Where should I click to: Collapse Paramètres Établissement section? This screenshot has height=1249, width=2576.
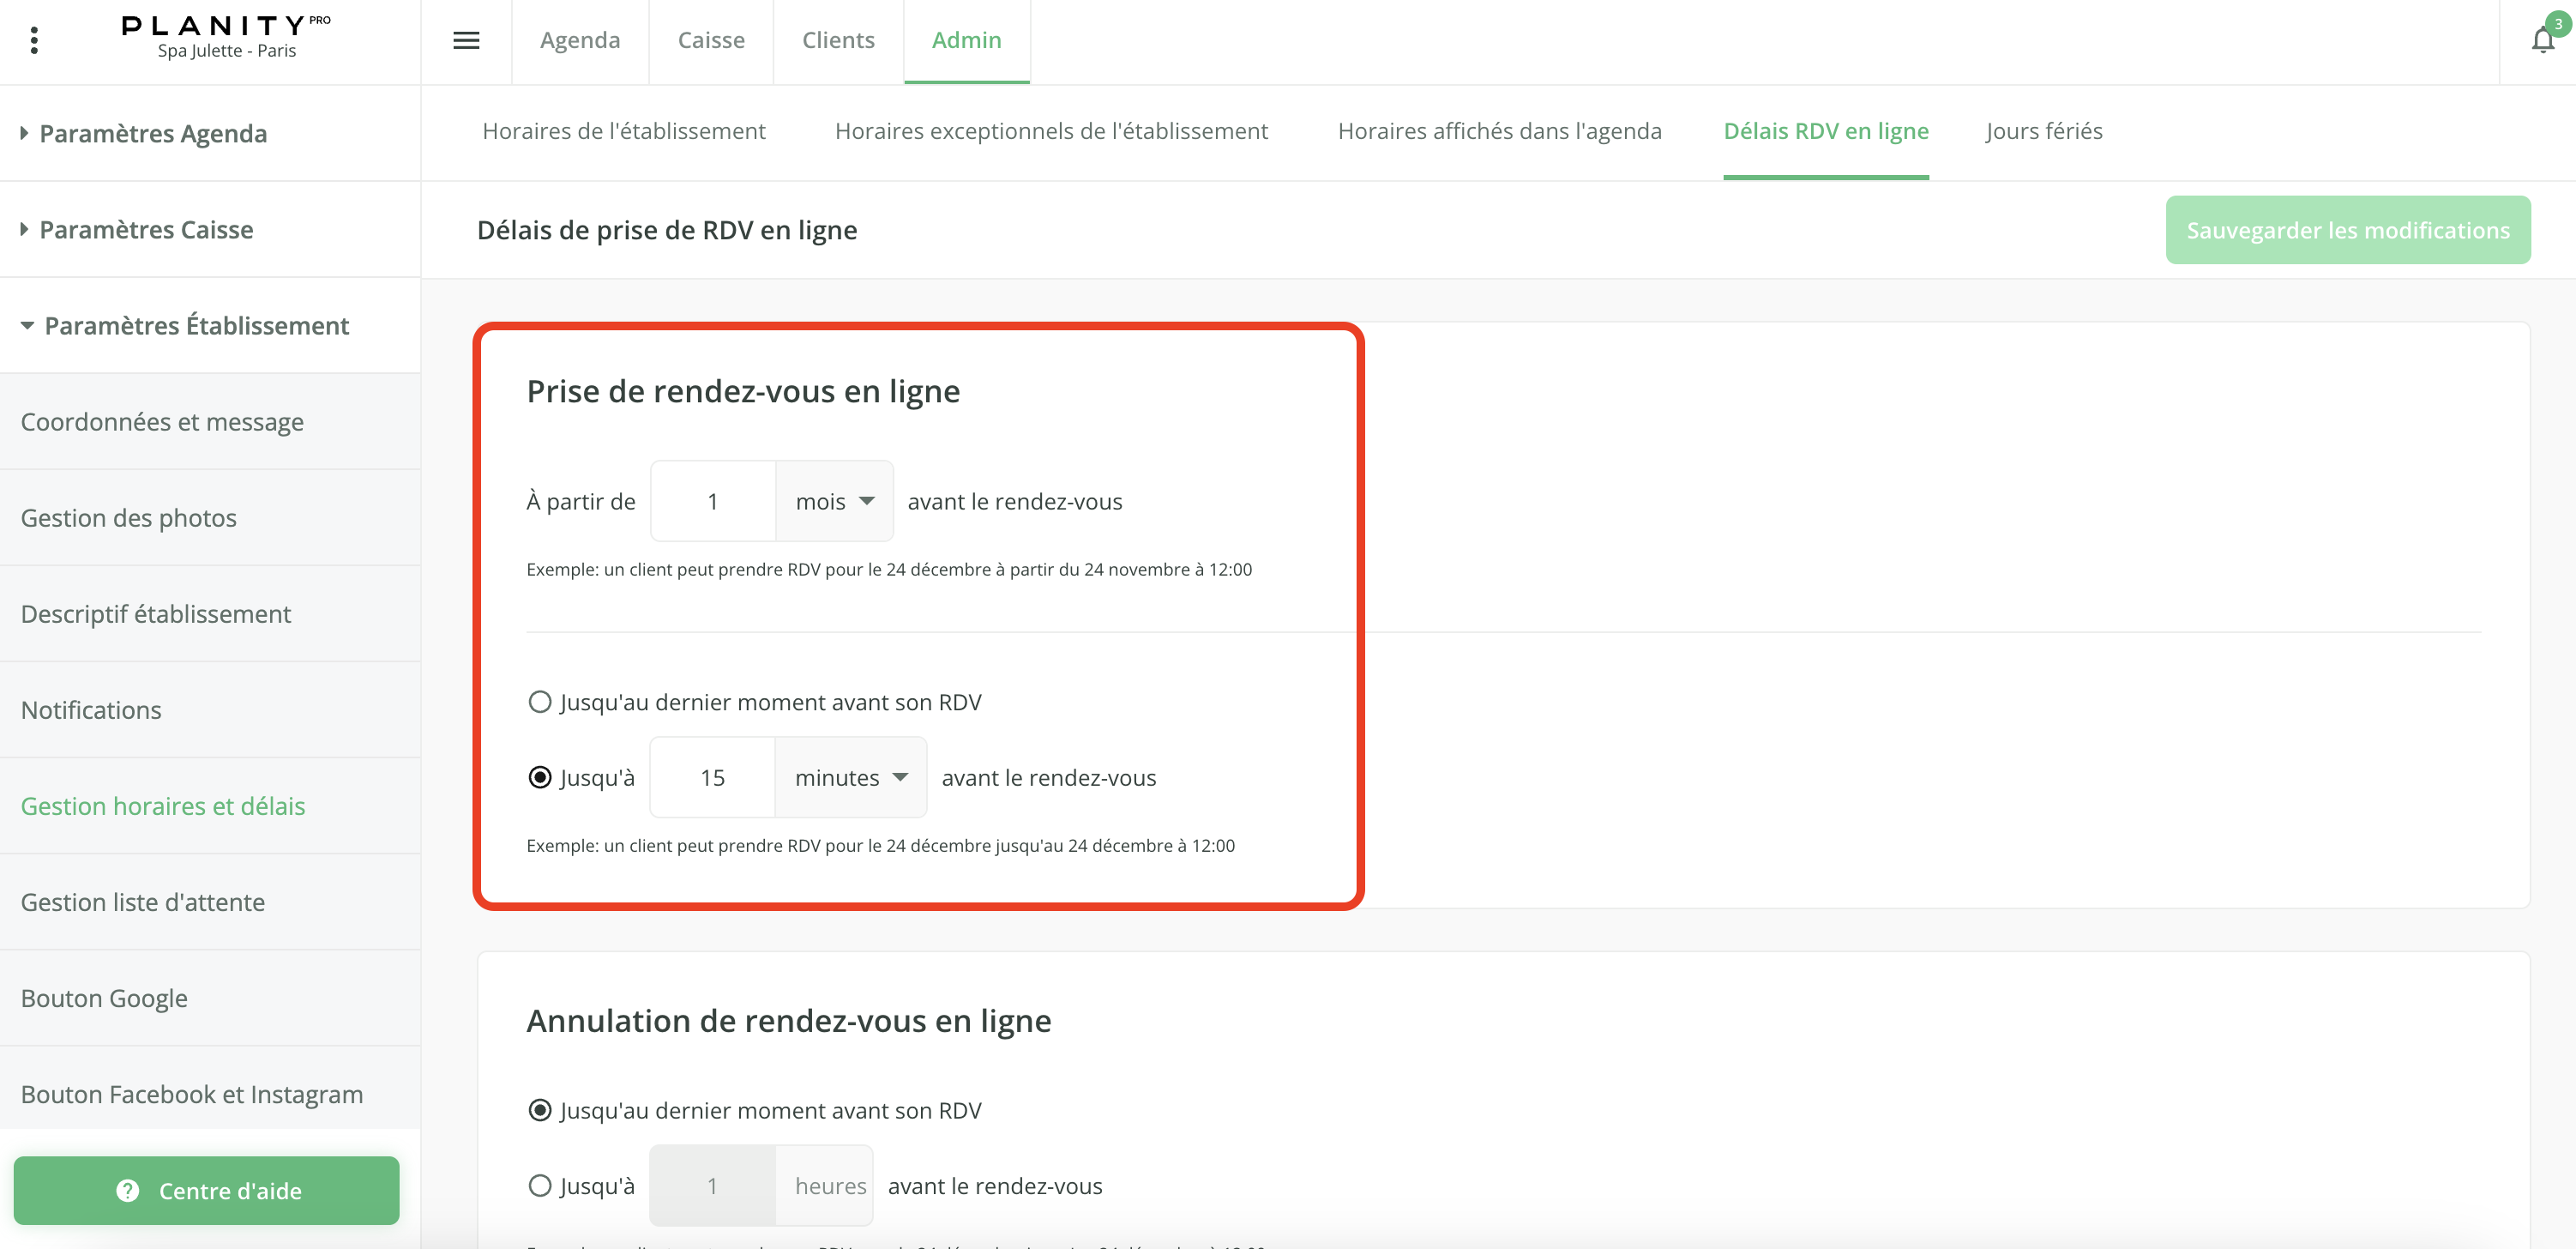coord(196,325)
